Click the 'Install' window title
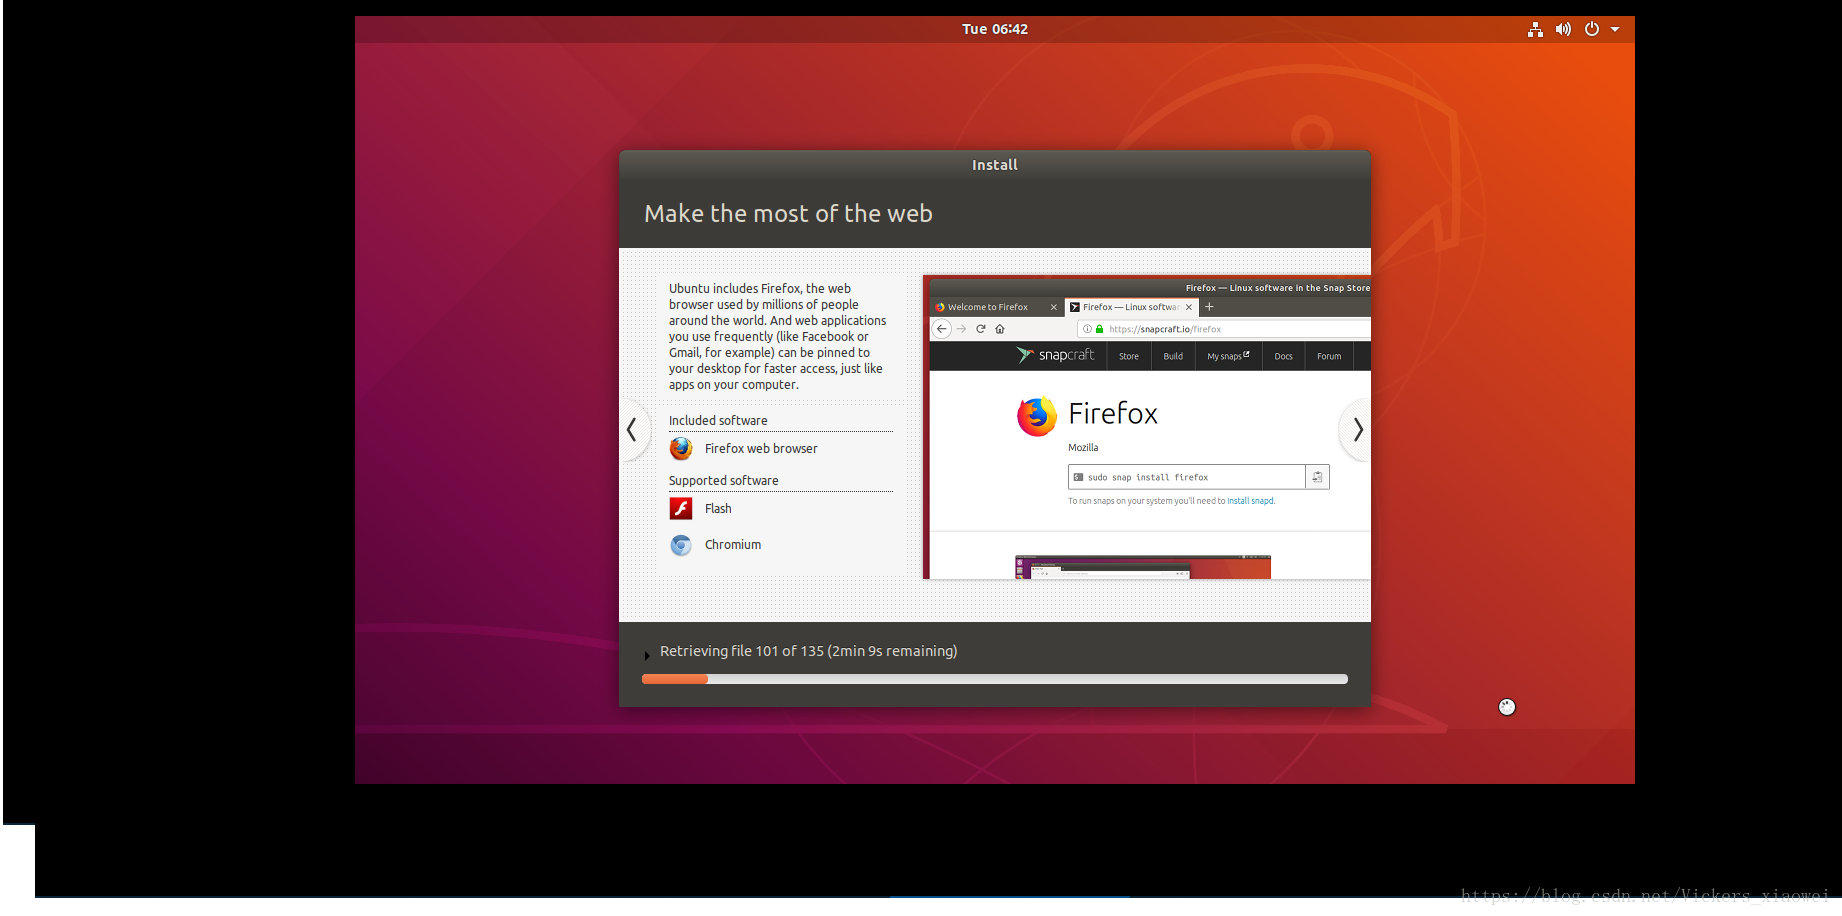1842x916 pixels. [x=995, y=165]
